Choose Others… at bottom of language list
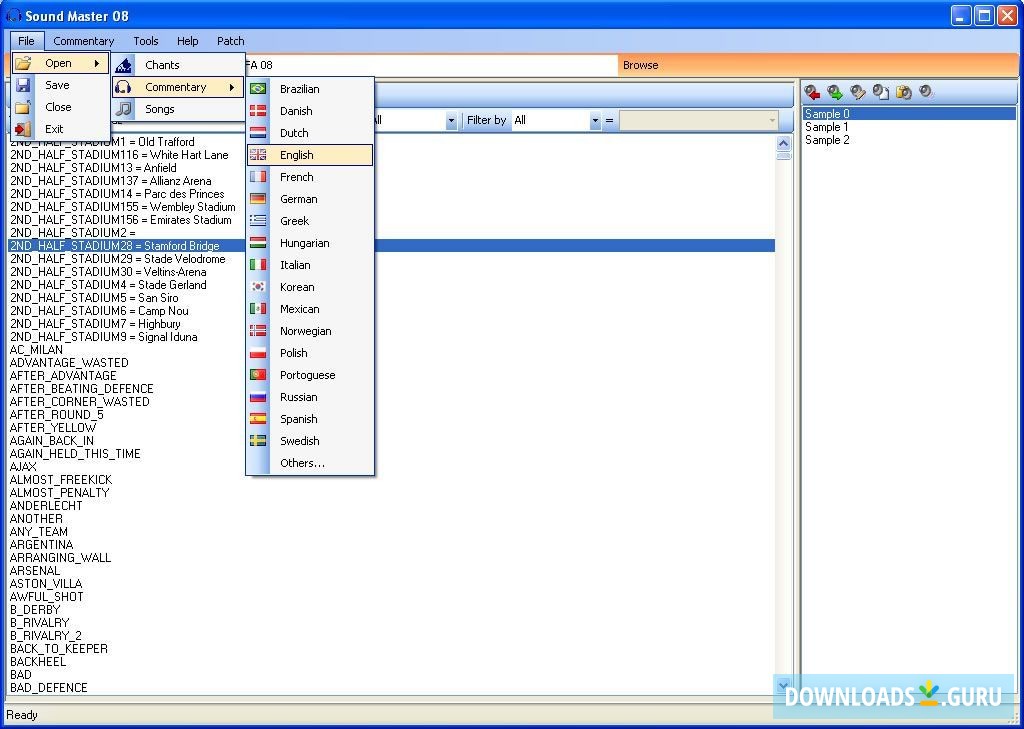The image size is (1024, 729). point(310,463)
